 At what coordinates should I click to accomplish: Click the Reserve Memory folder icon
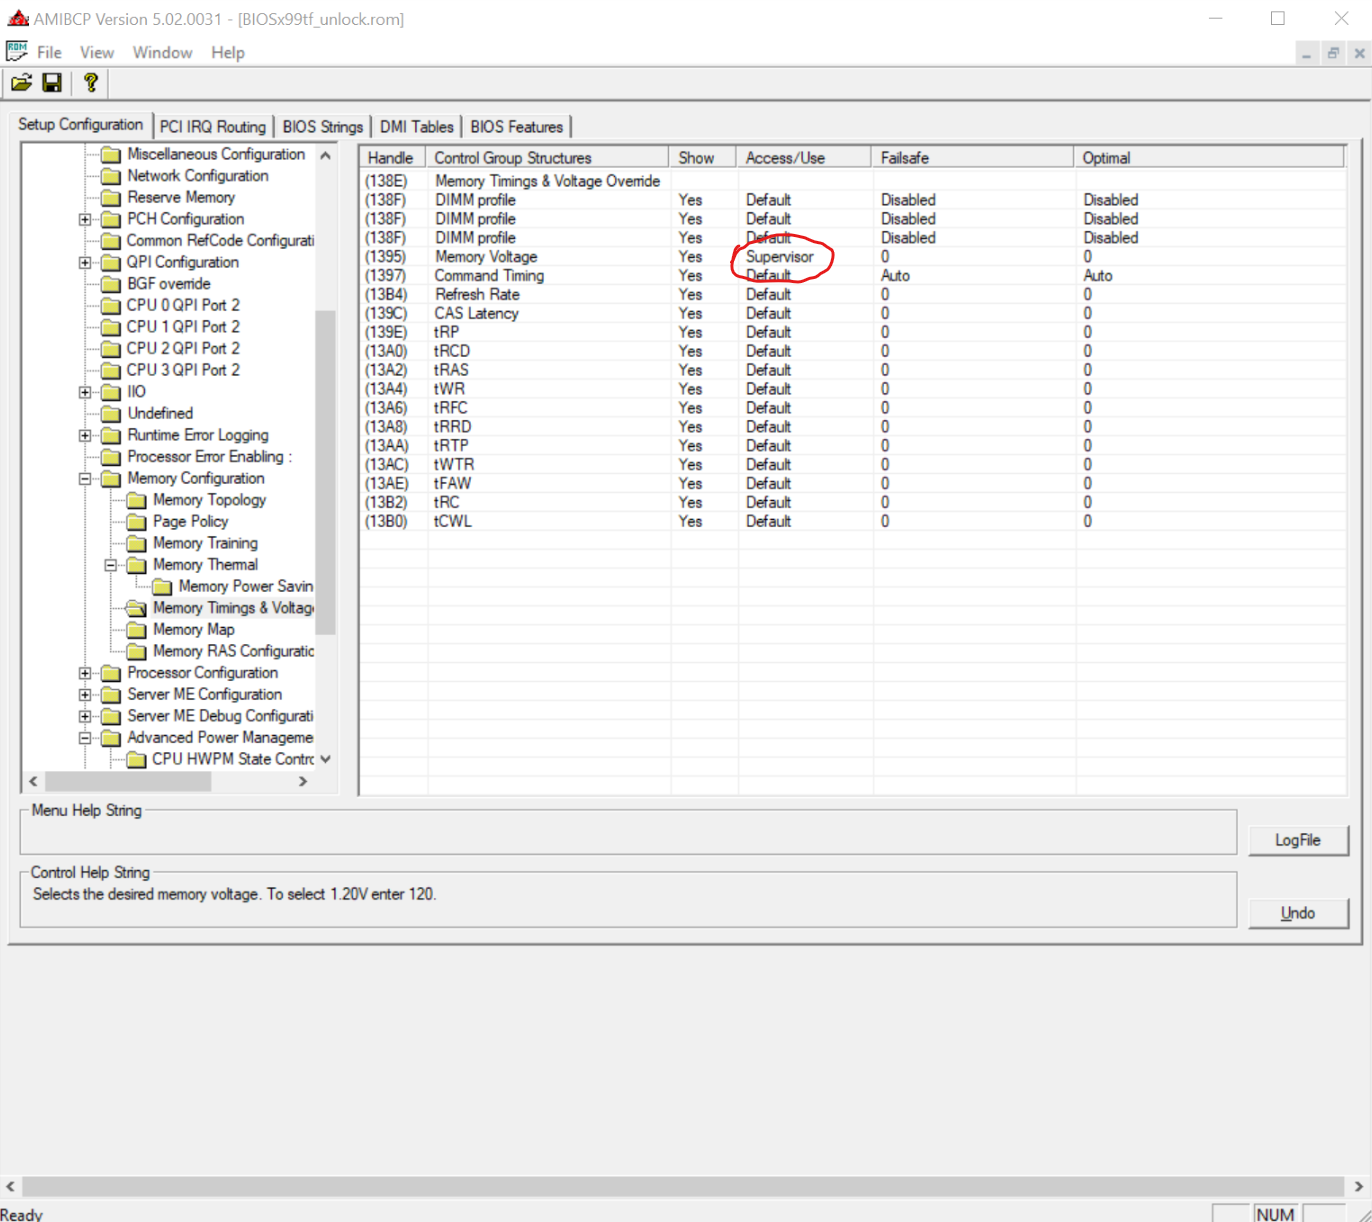click(111, 198)
